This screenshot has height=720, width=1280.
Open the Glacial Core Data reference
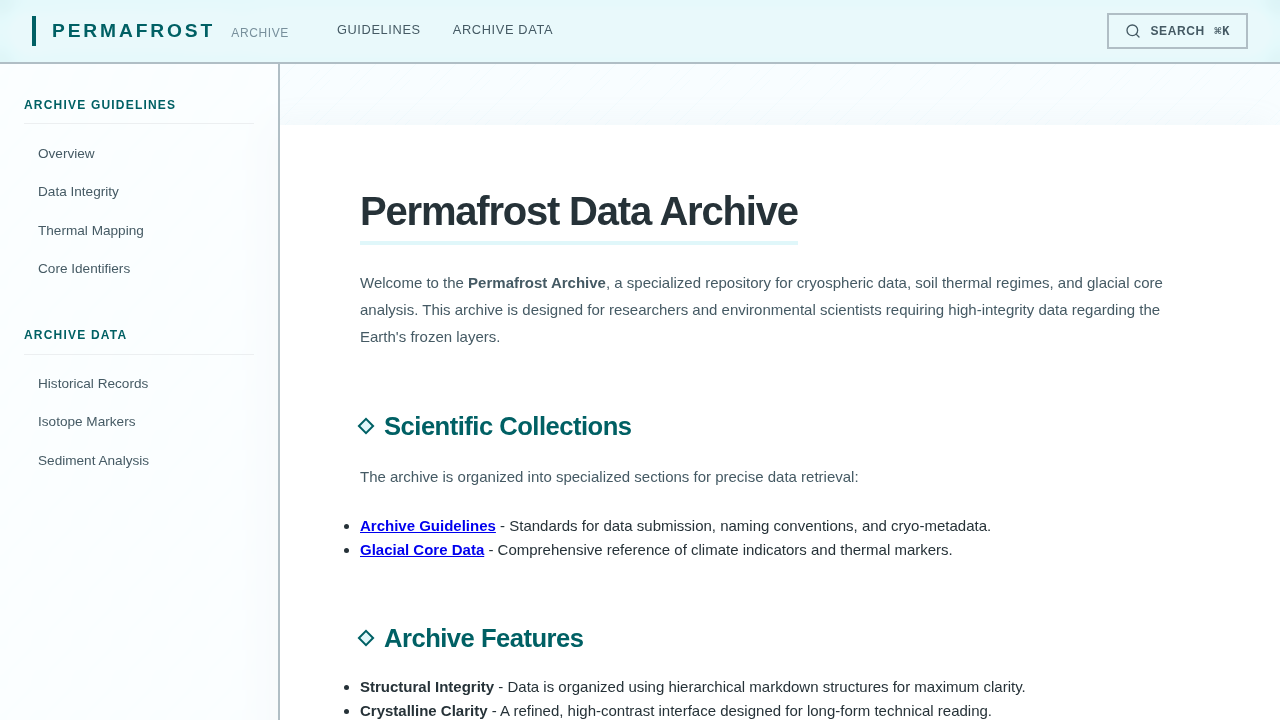click(422, 547)
